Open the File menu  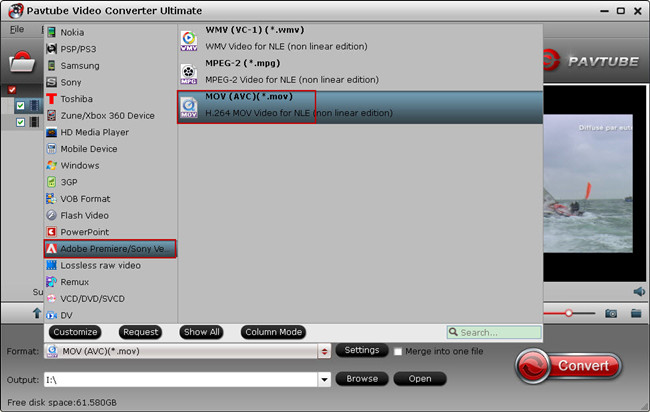point(17,29)
